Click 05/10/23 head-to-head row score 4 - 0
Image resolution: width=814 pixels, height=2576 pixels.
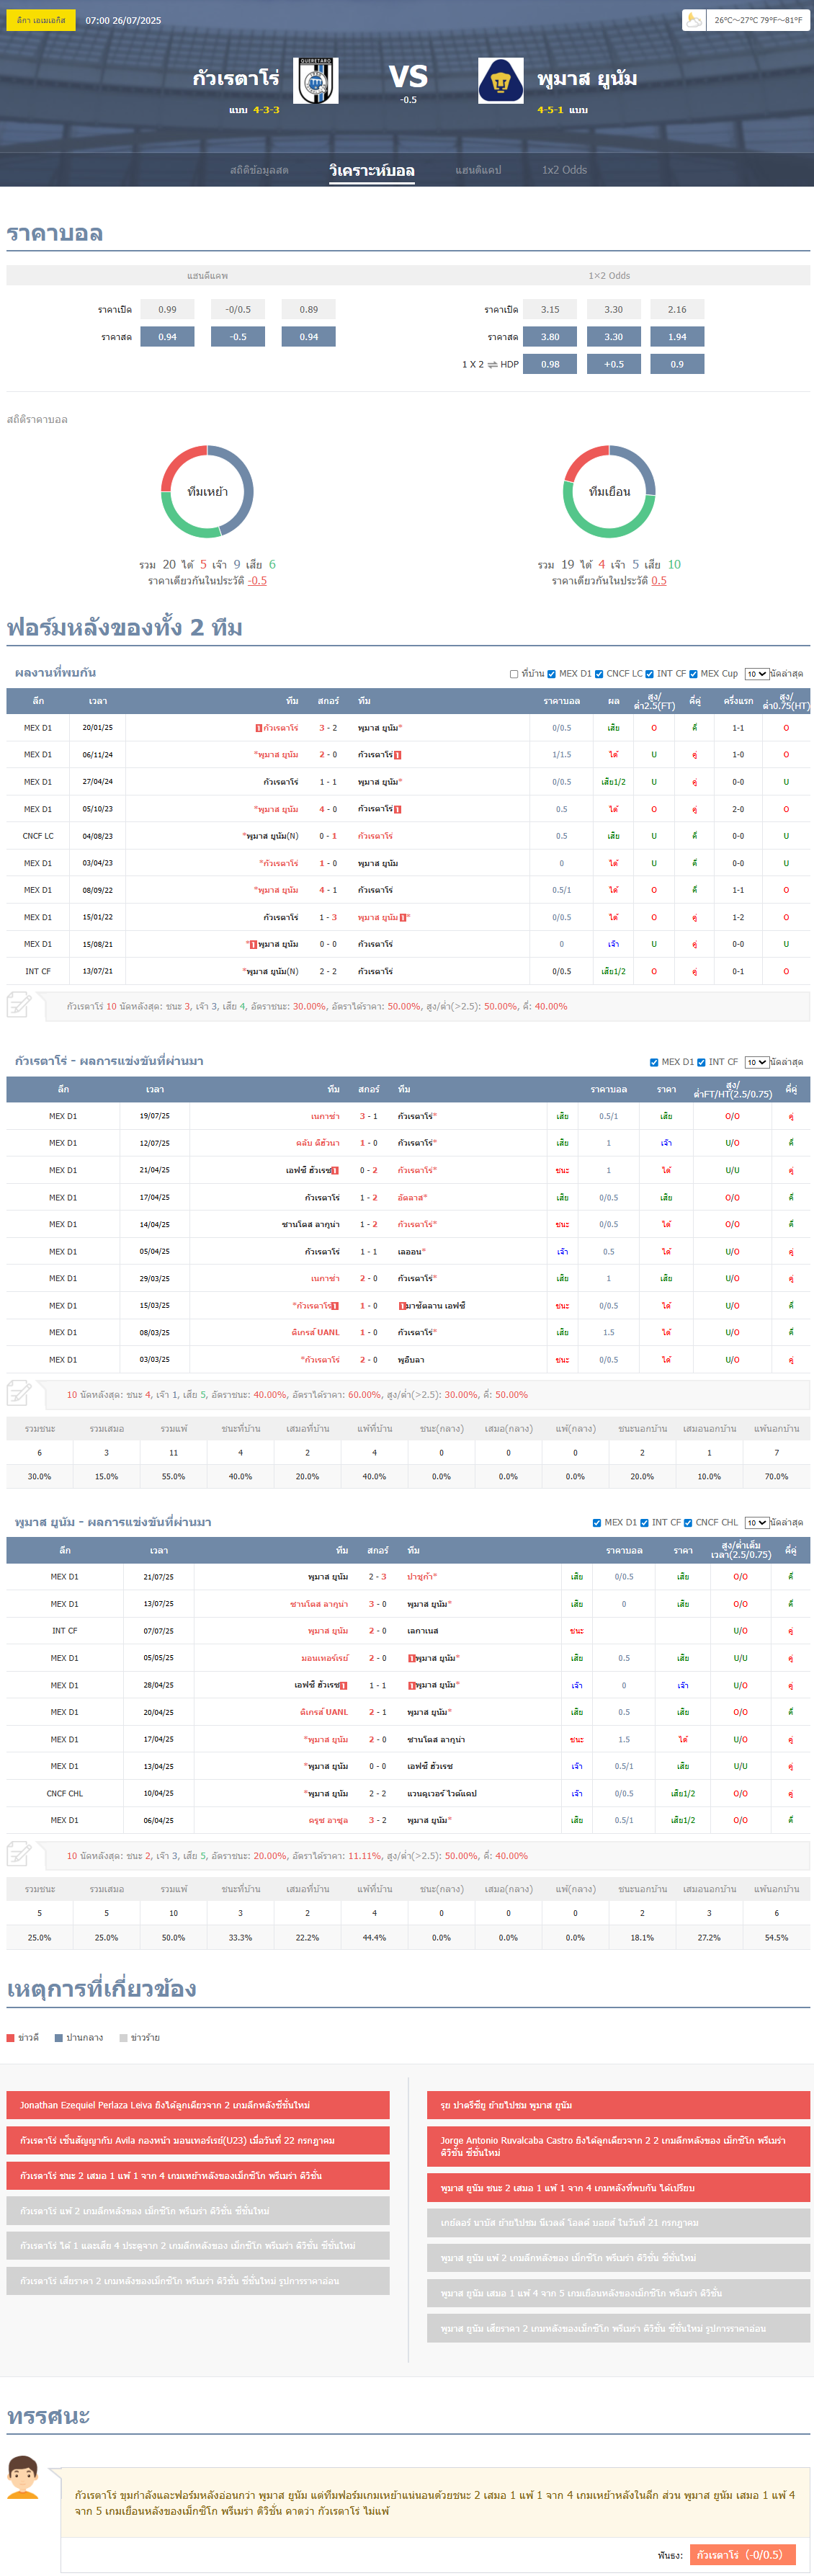[x=328, y=809]
